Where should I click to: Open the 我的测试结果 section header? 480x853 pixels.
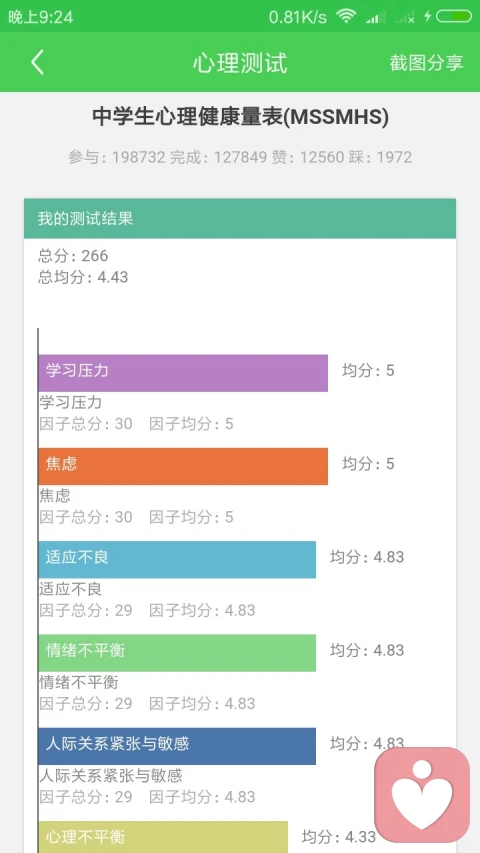click(240, 219)
